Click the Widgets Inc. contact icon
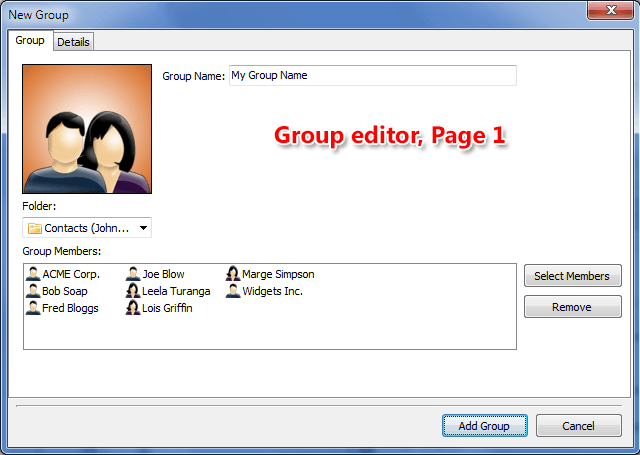Screen dimensions: 640x455 coord(233,291)
